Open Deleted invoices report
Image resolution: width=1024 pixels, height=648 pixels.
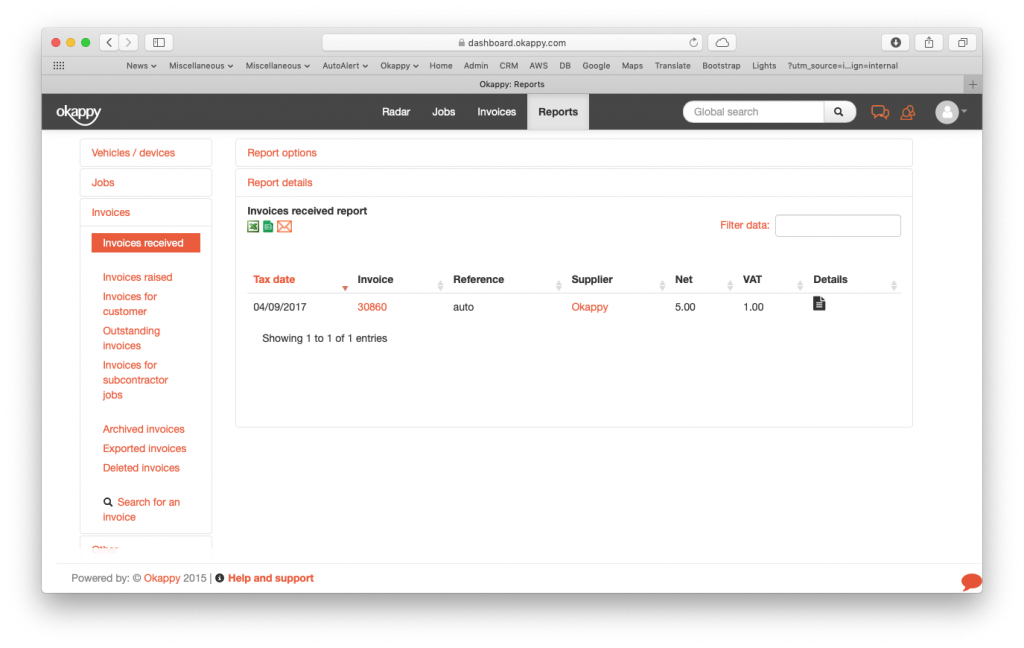pyautogui.click(x=141, y=468)
